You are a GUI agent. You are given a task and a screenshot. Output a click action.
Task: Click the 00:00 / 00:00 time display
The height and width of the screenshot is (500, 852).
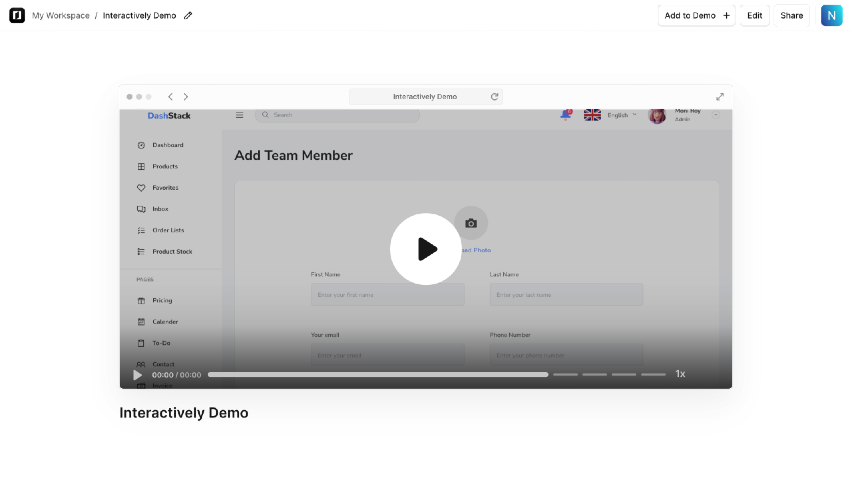click(x=177, y=375)
